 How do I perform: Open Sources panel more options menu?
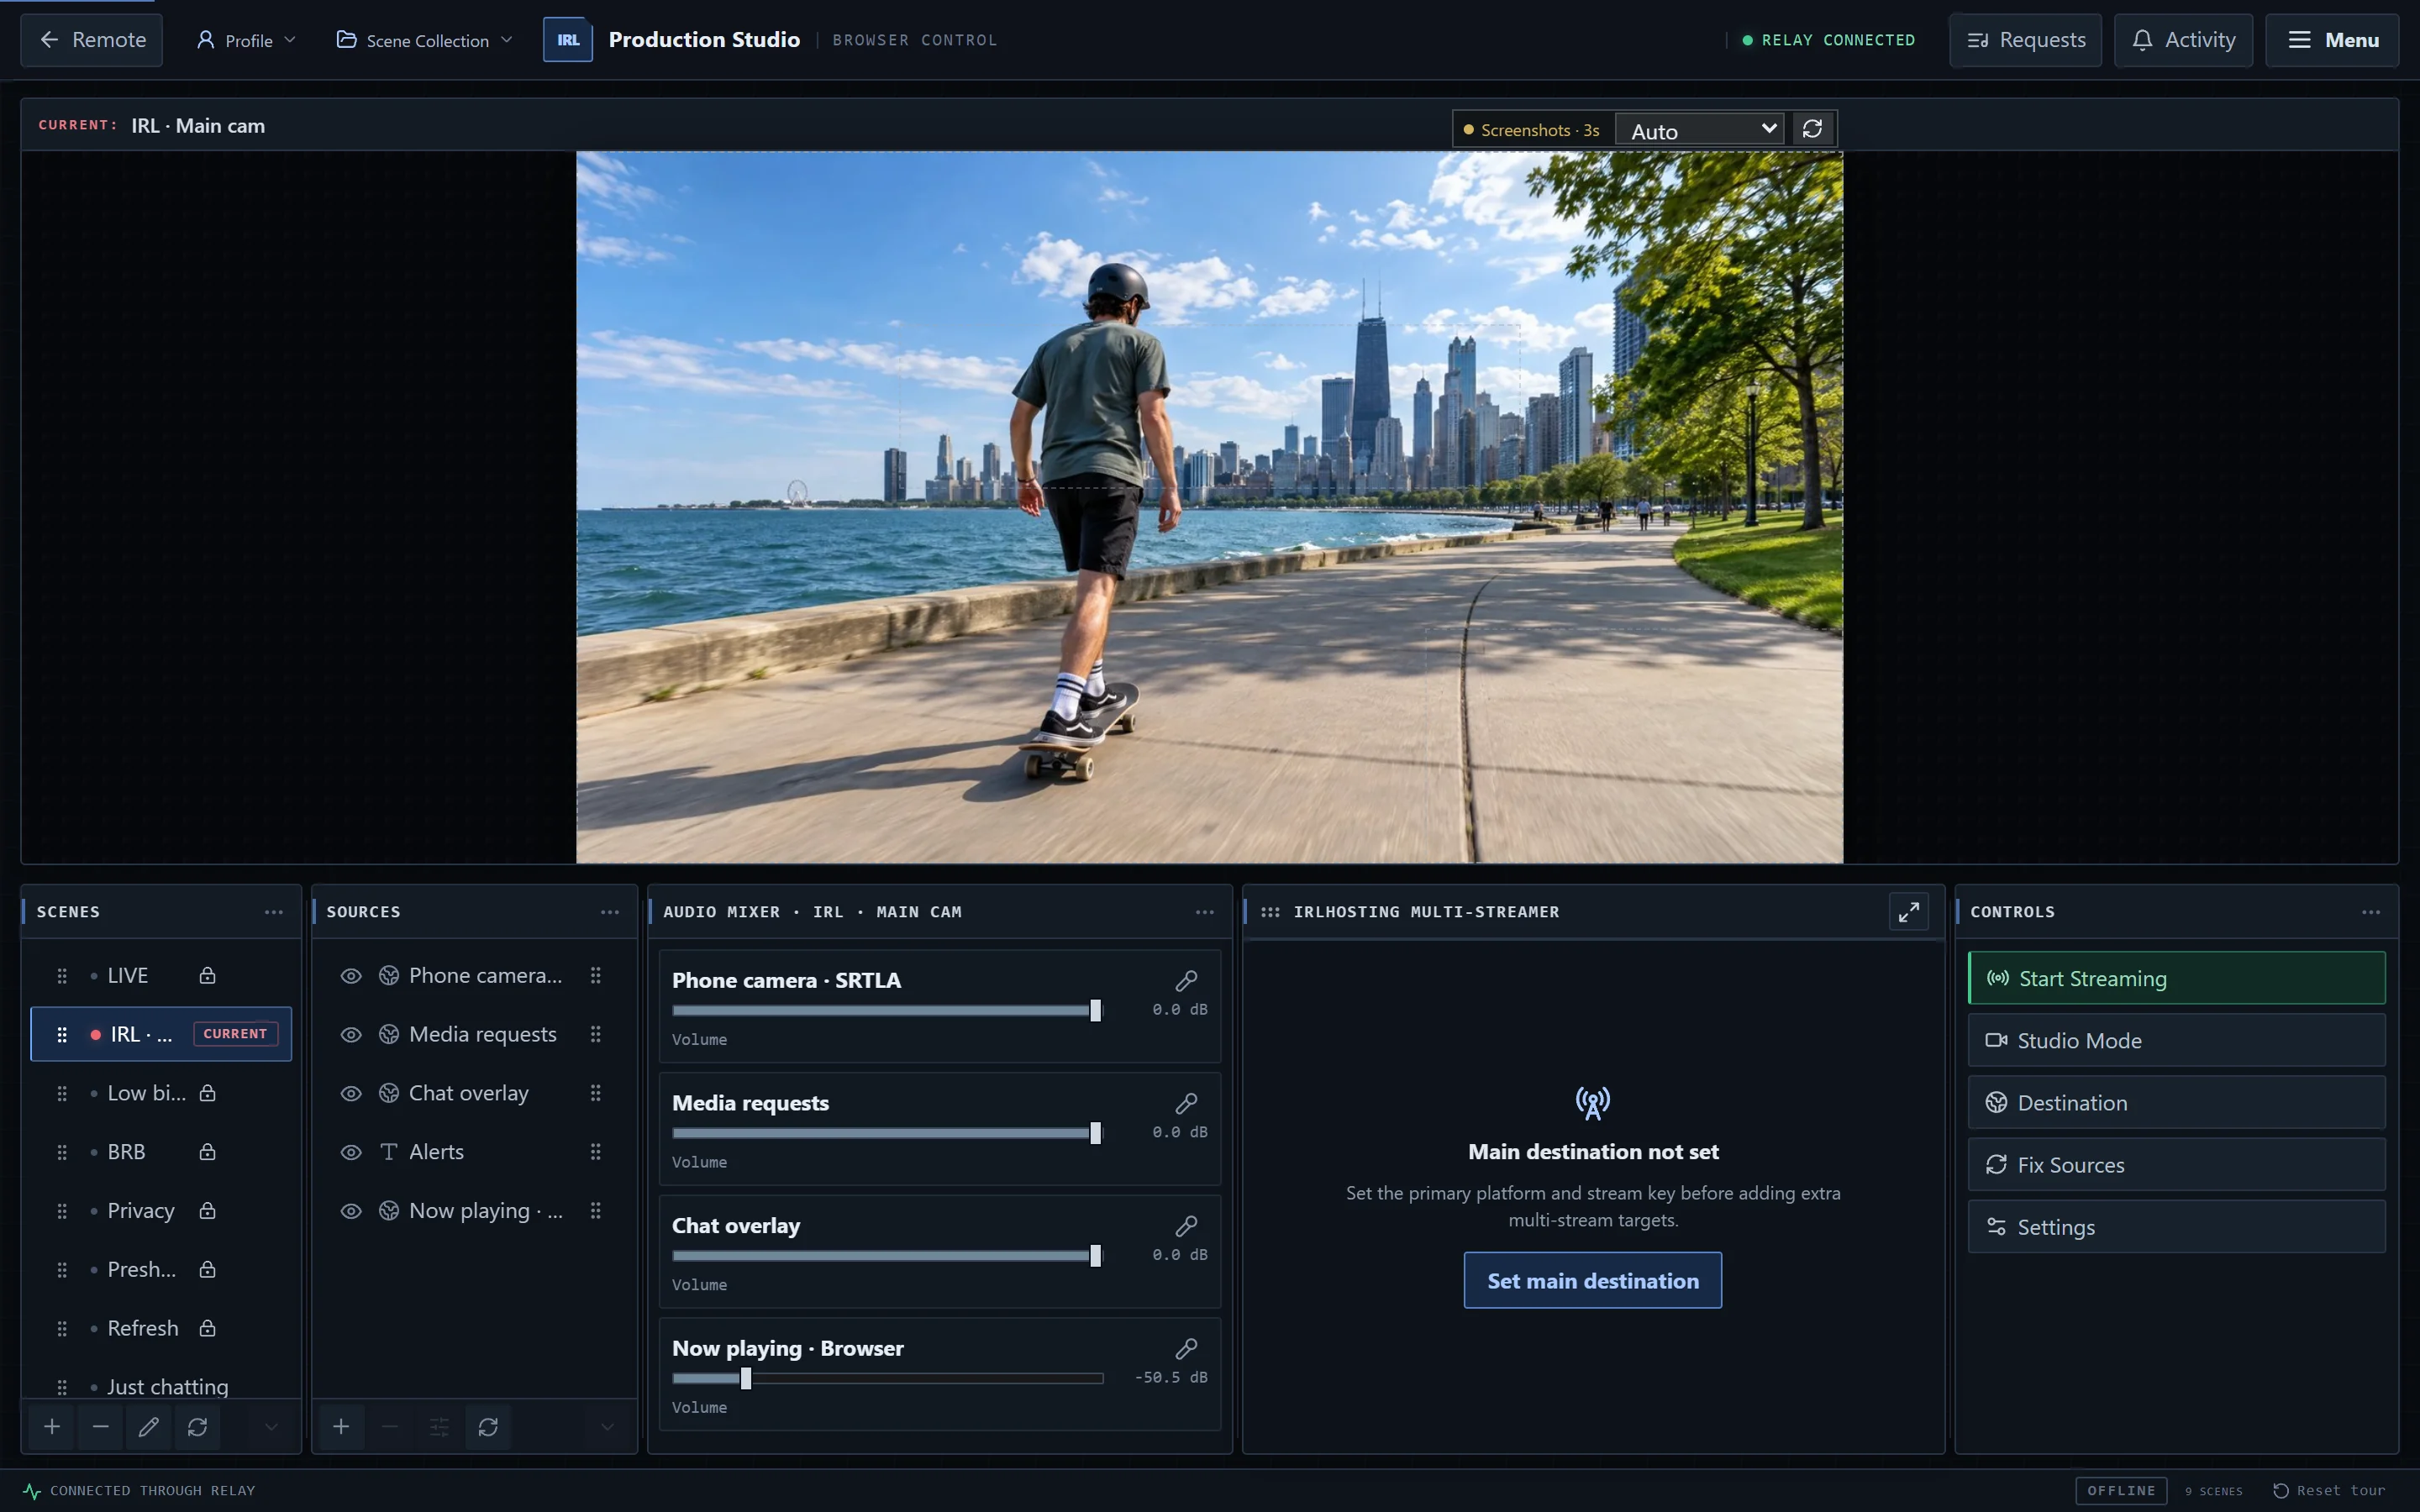(610, 911)
